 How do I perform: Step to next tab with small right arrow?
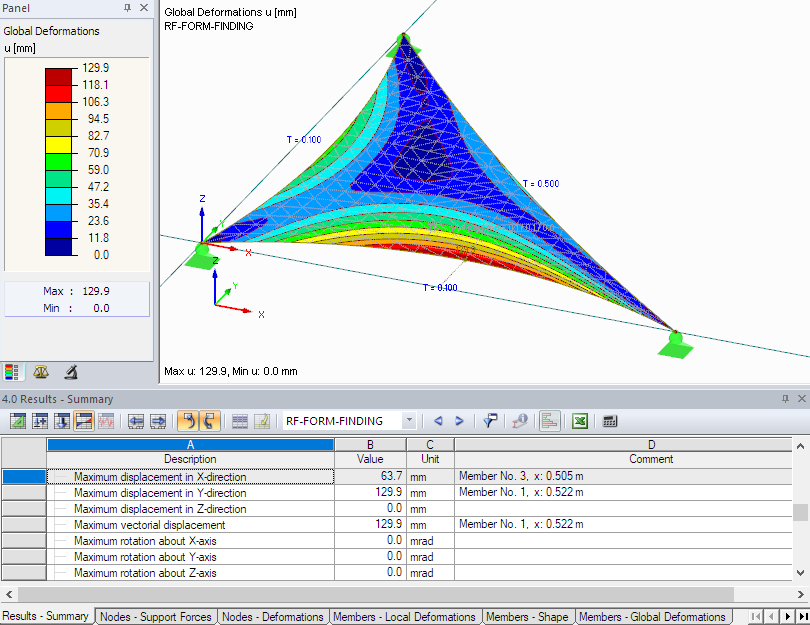[787, 616]
